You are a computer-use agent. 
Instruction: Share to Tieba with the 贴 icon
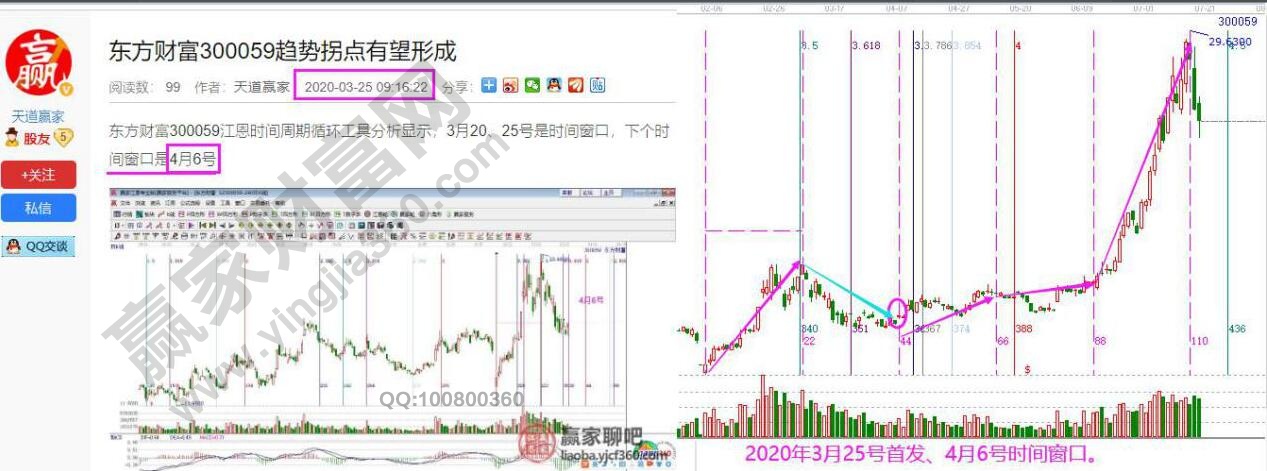(597, 87)
